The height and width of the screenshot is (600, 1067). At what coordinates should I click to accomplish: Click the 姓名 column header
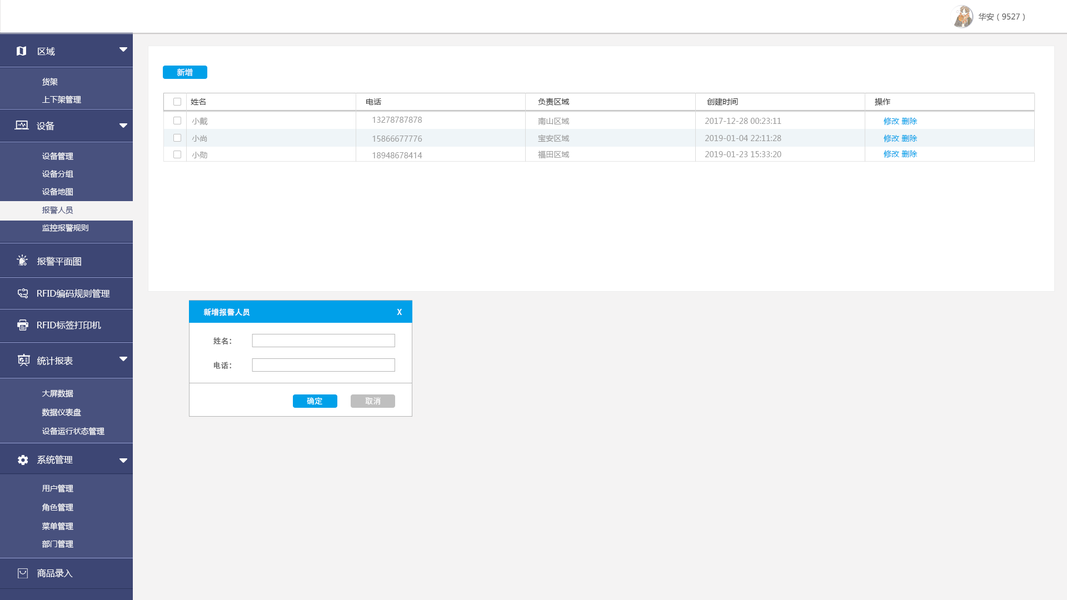[x=199, y=102]
